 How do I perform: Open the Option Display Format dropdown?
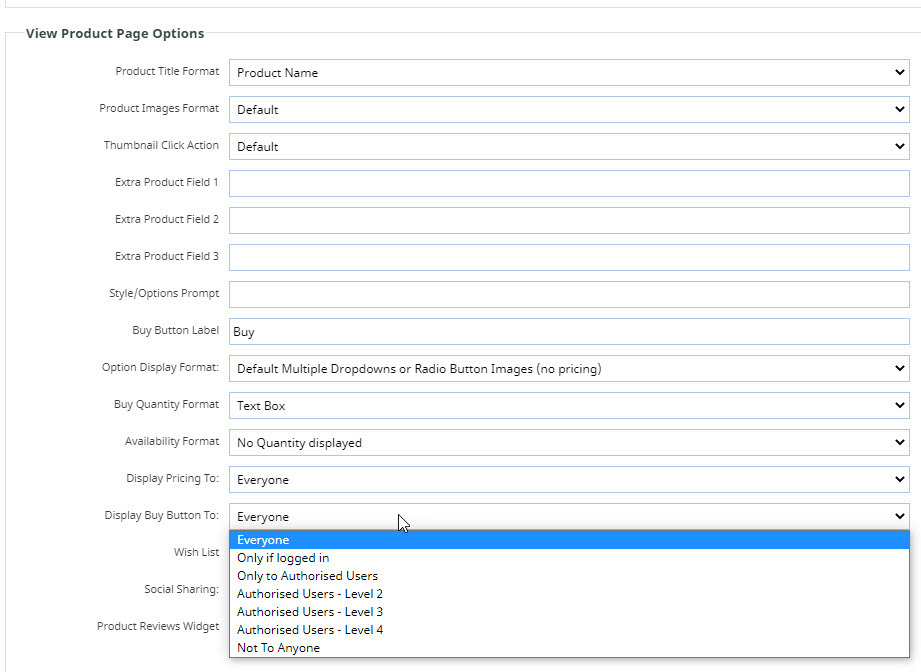[569, 368]
